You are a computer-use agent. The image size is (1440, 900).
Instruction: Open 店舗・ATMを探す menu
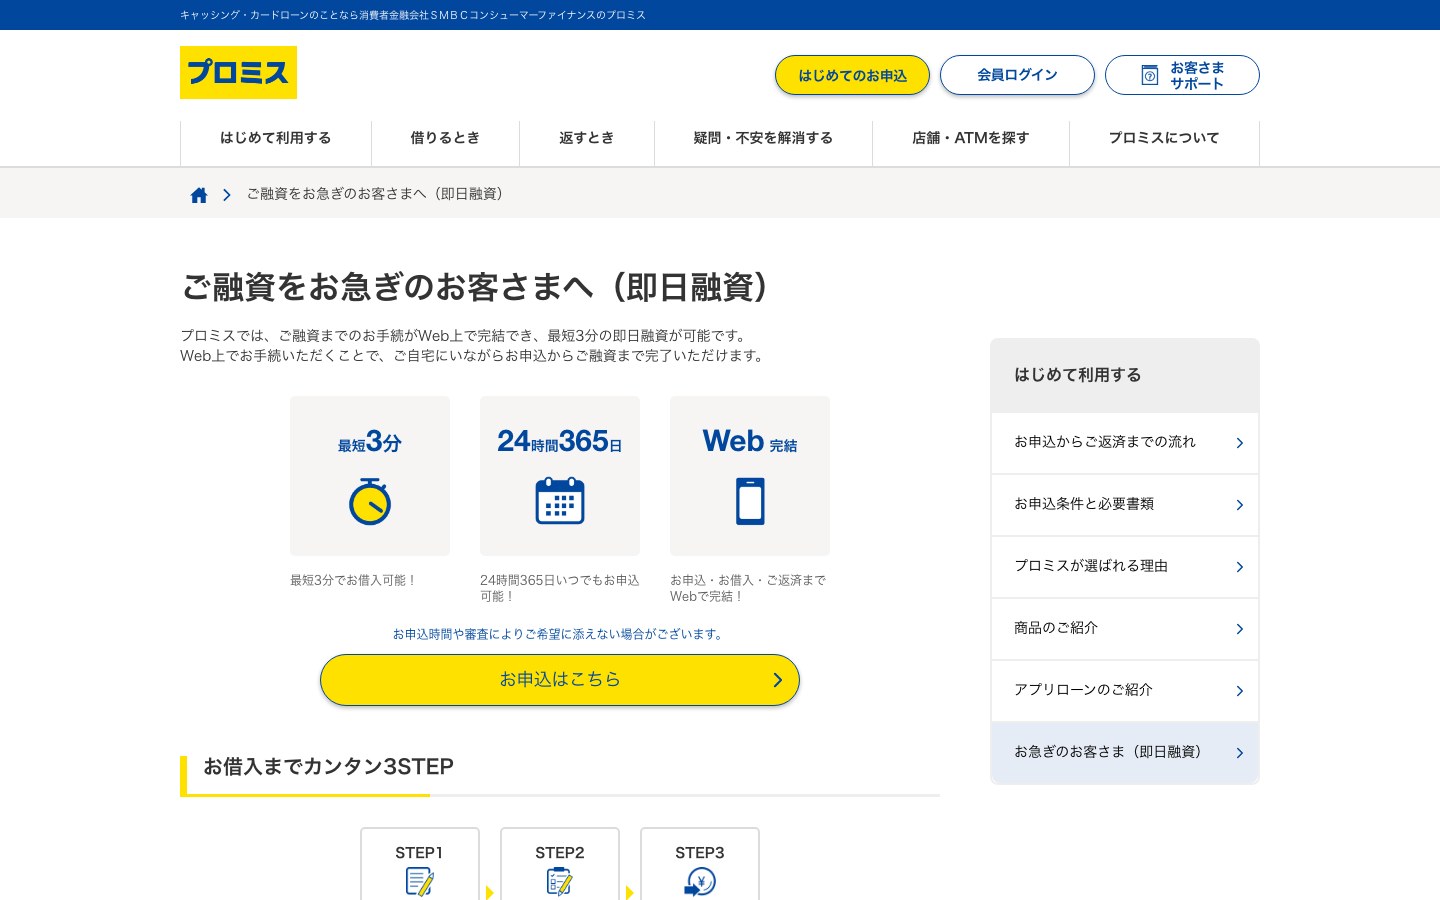point(971,139)
